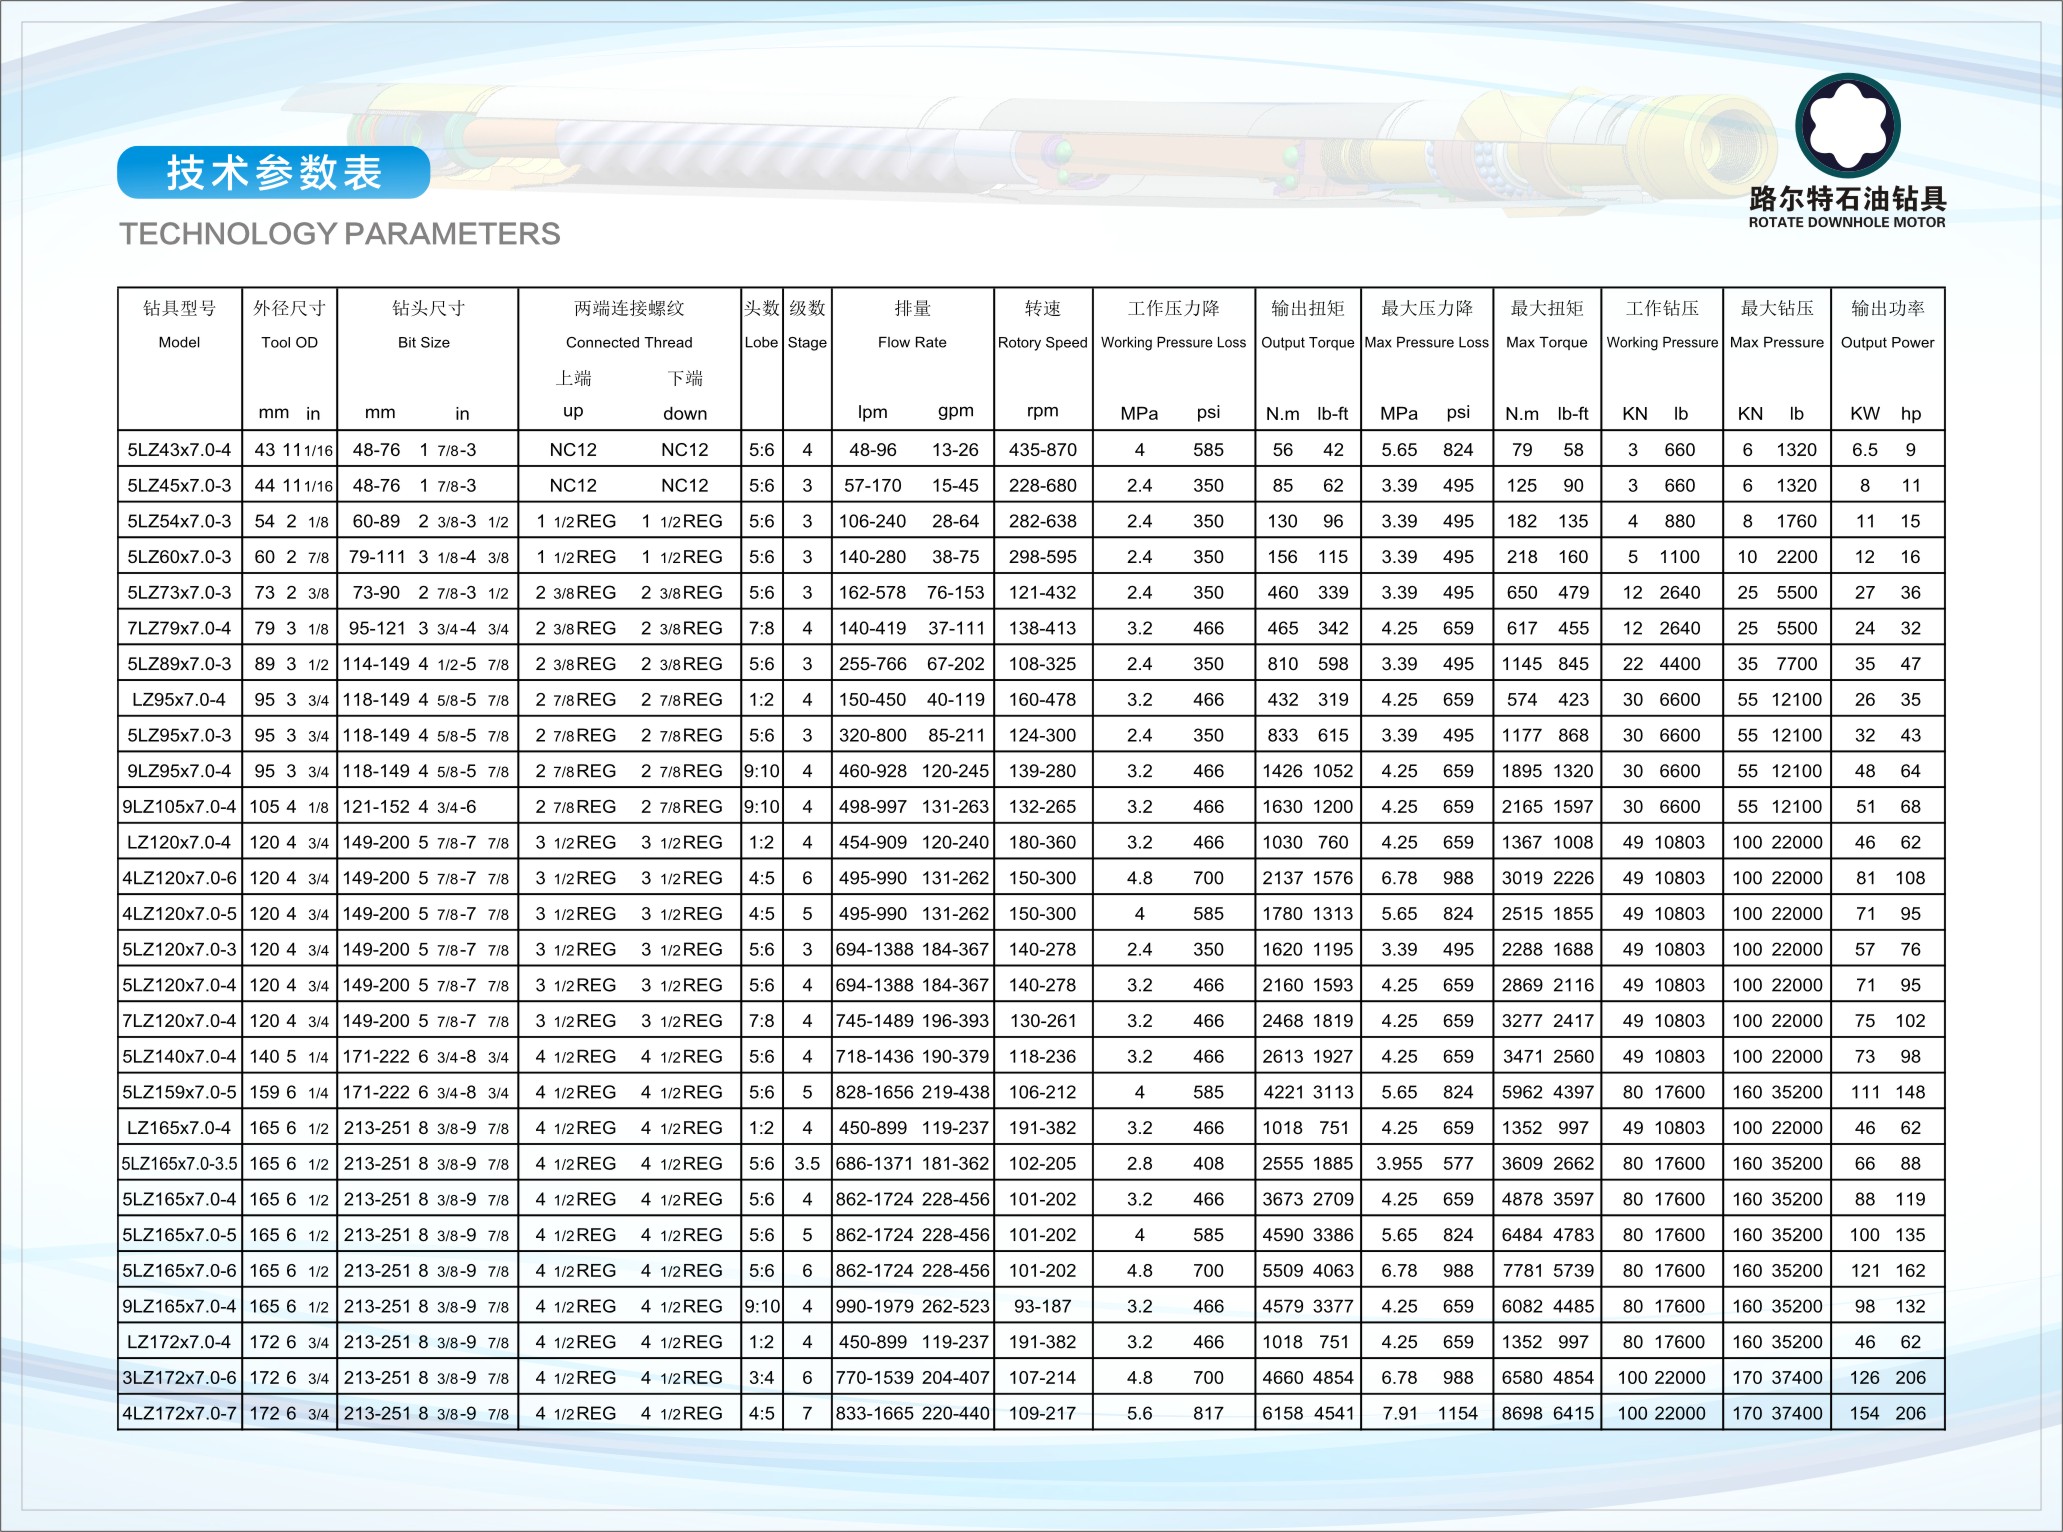
Task: Click the flower-shaped rotor logo icon
Action: pyautogui.click(x=1847, y=125)
